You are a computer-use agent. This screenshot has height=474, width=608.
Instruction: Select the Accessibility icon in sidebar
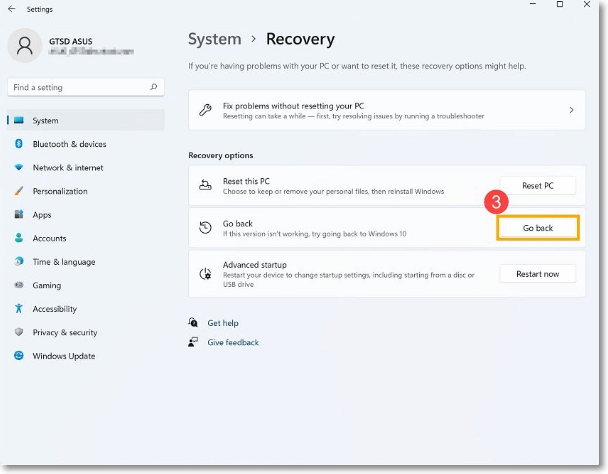18,309
